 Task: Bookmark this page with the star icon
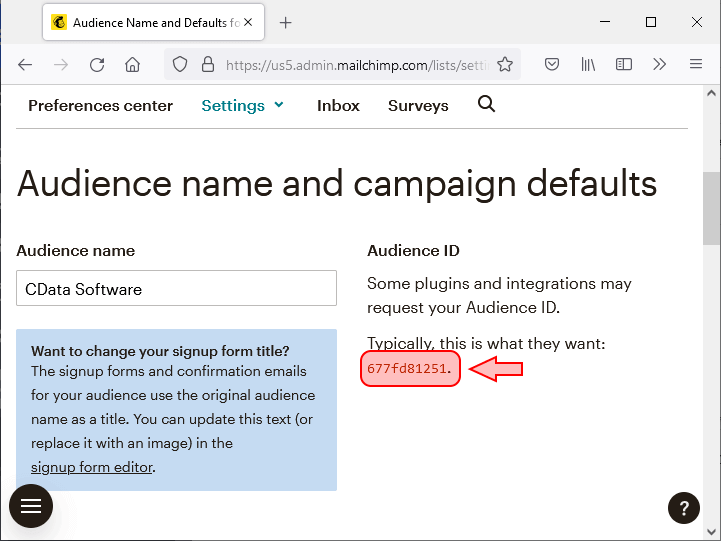tap(505, 64)
